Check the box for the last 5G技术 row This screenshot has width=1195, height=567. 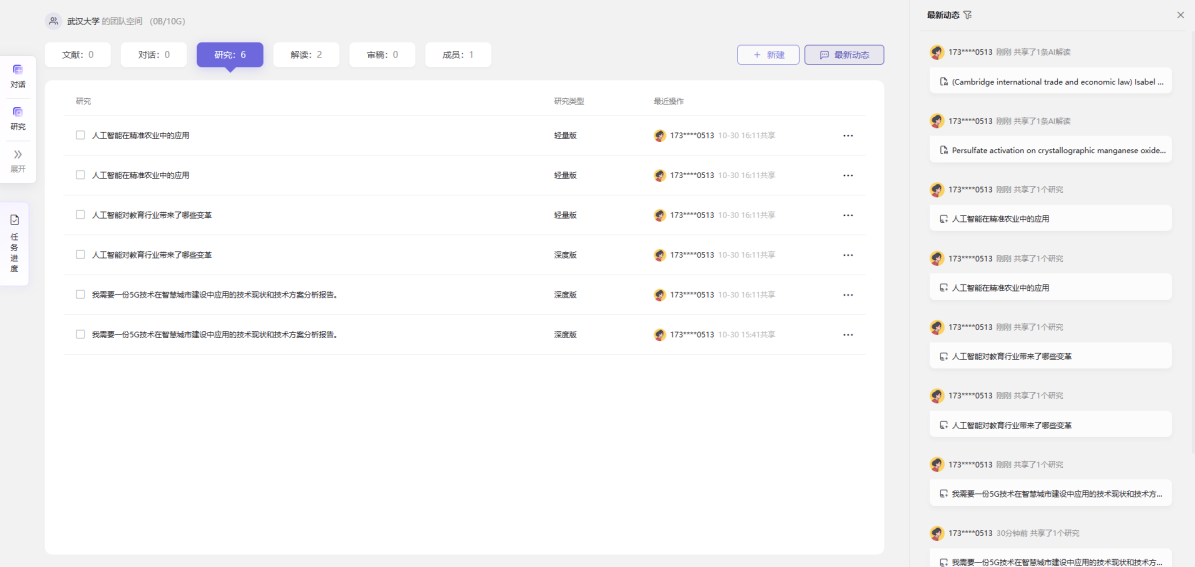[80, 335]
